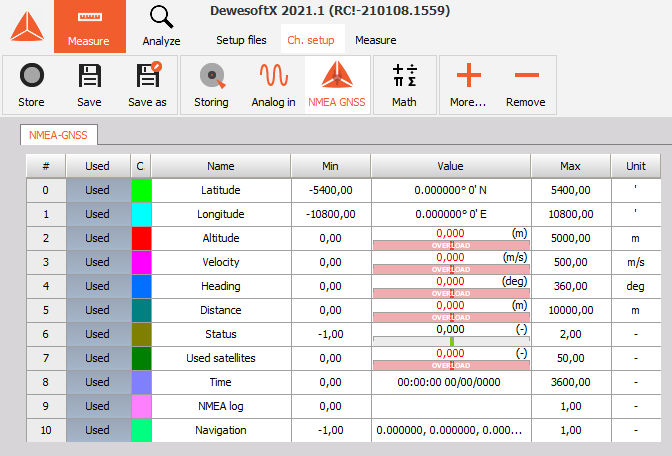The height and width of the screenshot is (456, 672).
Task: Select the Used satellites name cell
Action: [x=221, y=358]
